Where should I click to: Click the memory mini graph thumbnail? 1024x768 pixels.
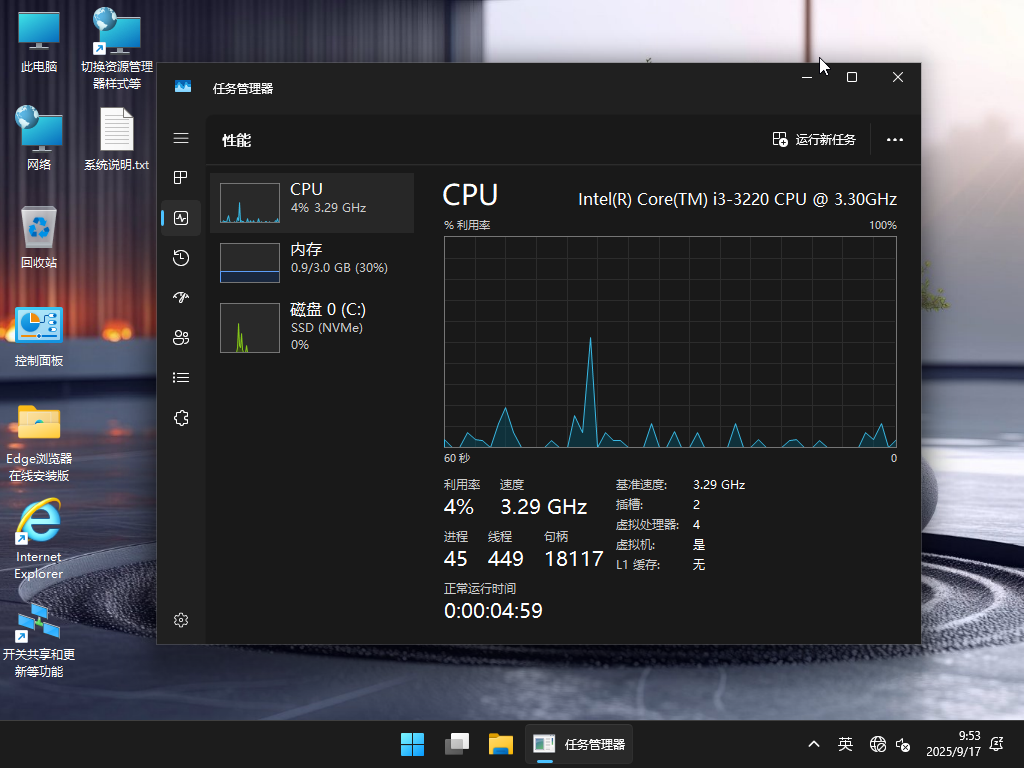pyautogui.click(x=250, y=263)
